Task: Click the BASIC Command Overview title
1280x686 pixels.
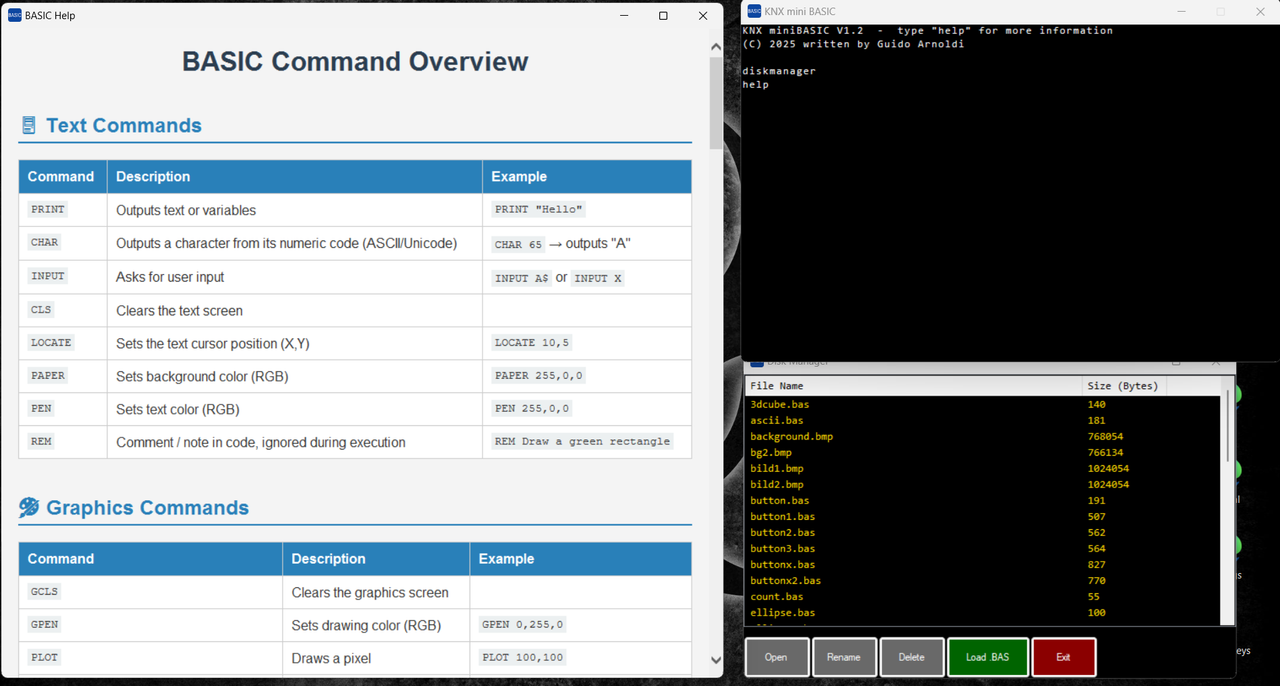Action: click(355, 61)
